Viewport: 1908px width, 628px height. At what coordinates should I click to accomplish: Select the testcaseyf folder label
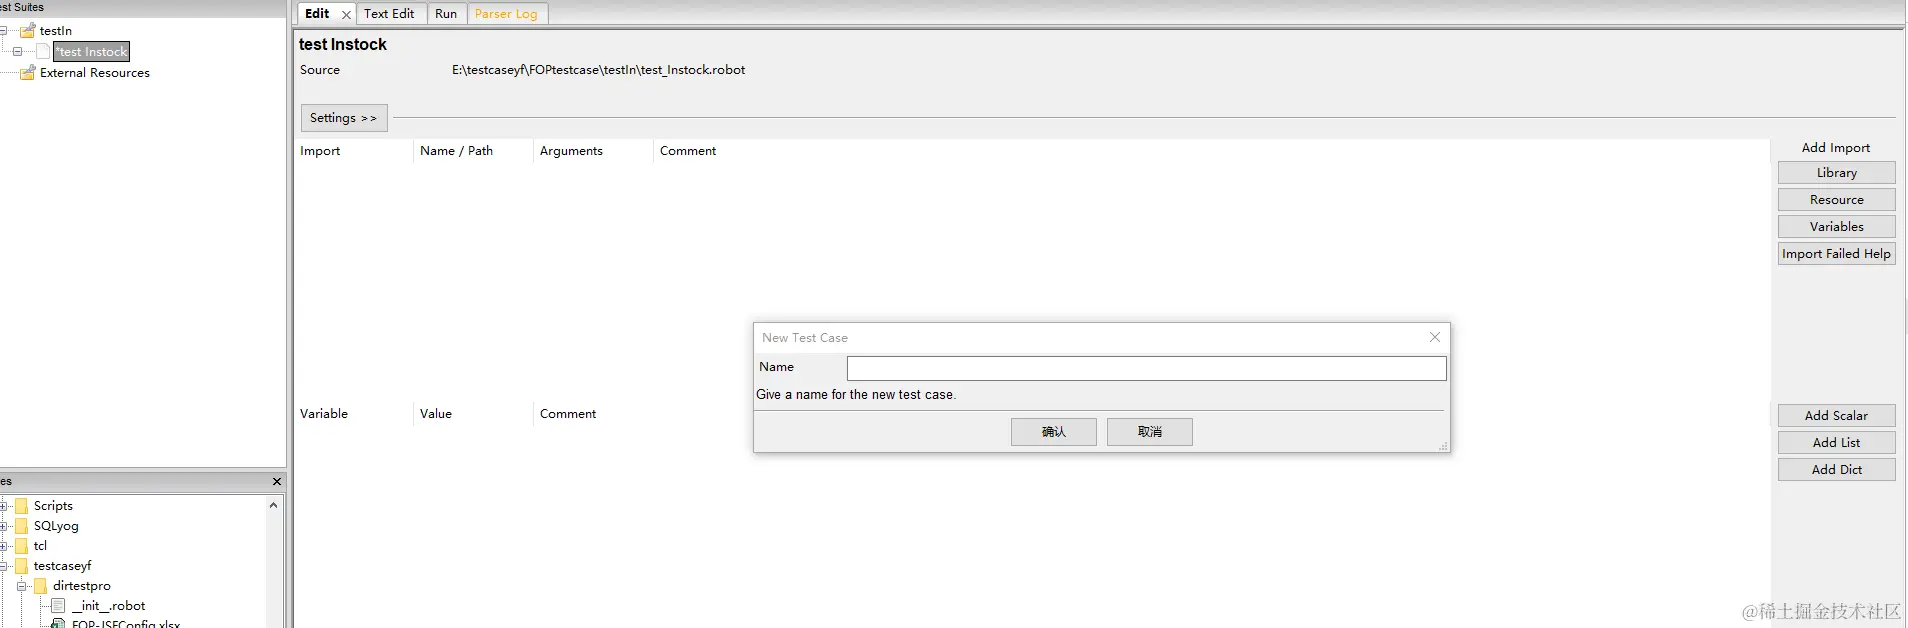tap(62, 566)
